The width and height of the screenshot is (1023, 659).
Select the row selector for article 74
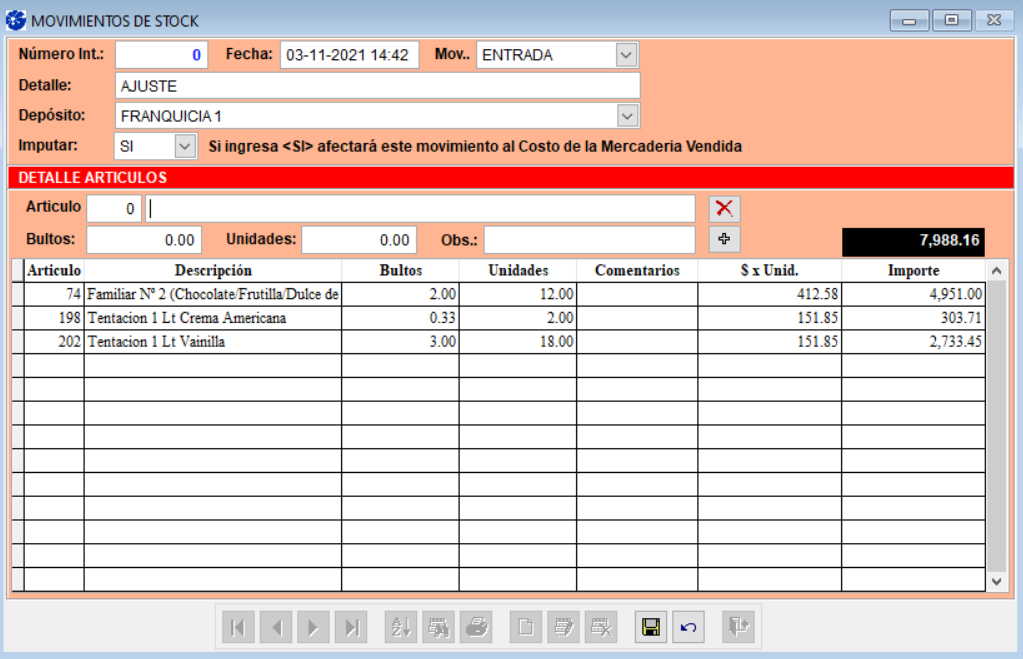tap(18, 294)
